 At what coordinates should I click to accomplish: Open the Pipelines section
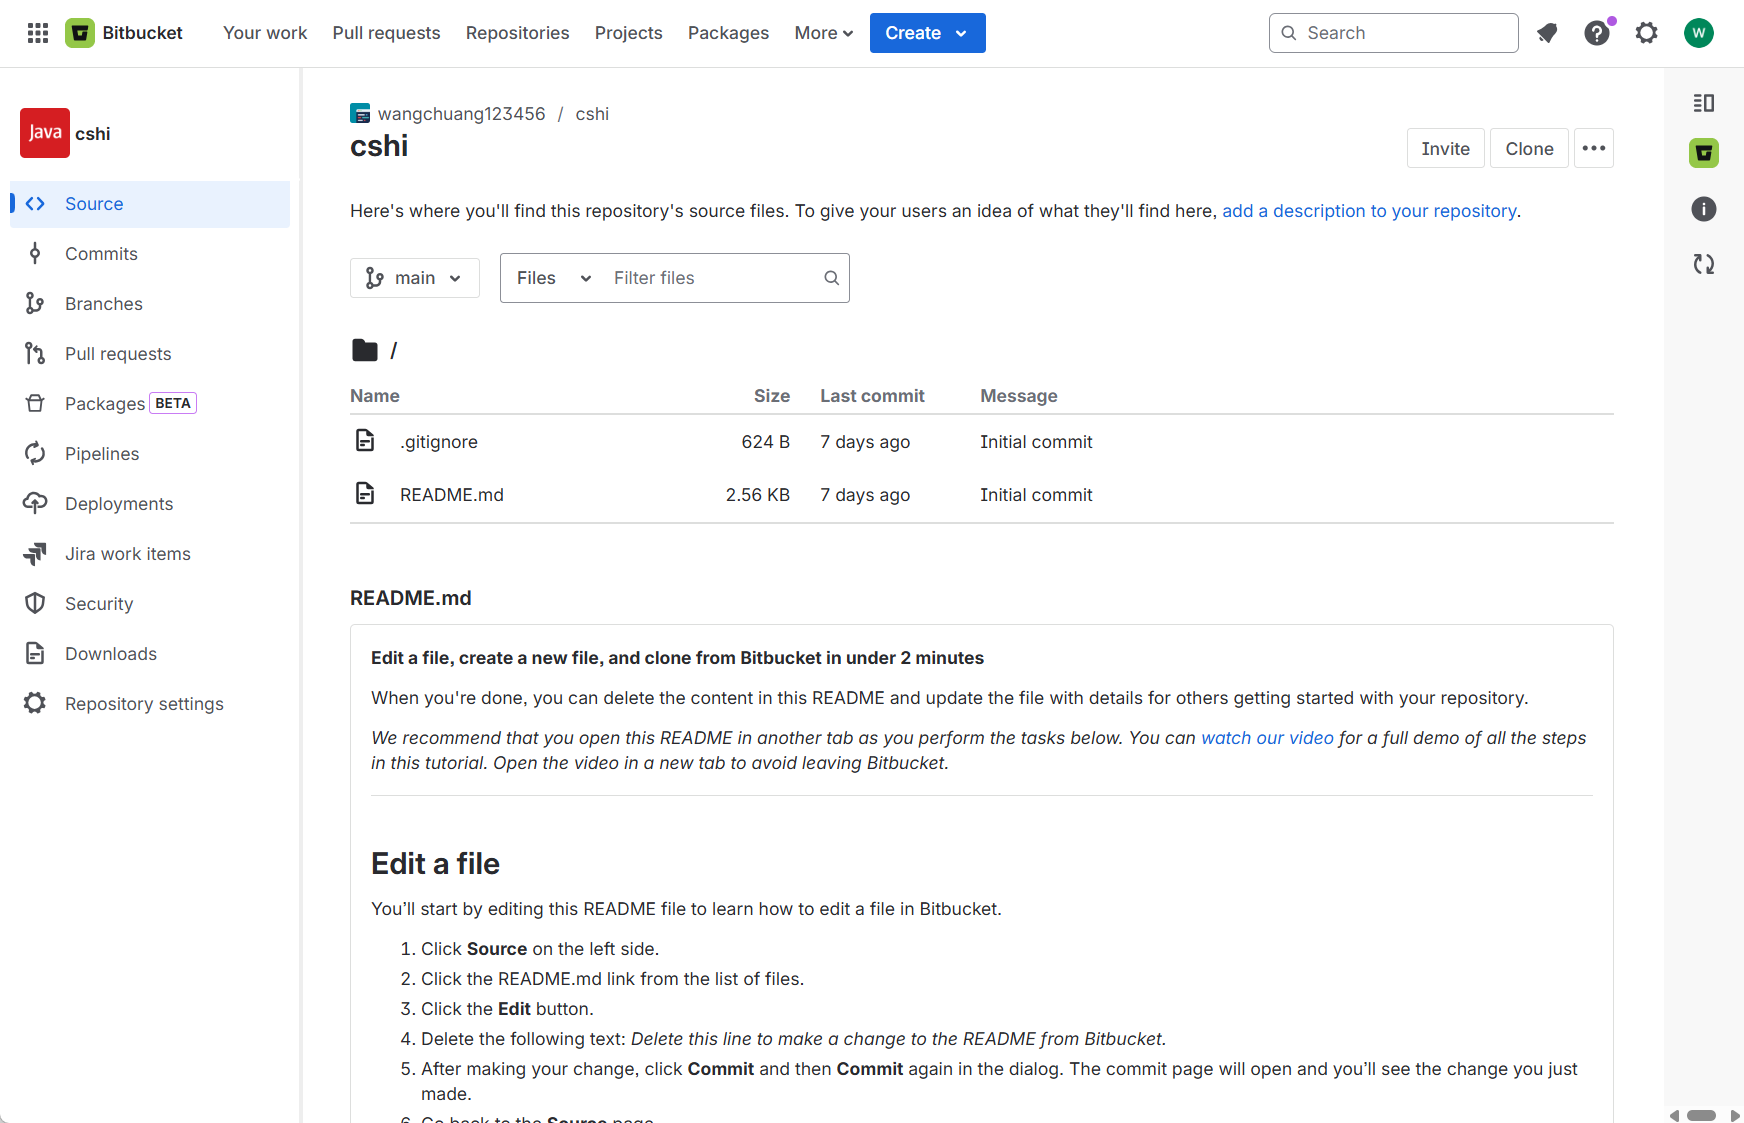(x=101, y=453)
